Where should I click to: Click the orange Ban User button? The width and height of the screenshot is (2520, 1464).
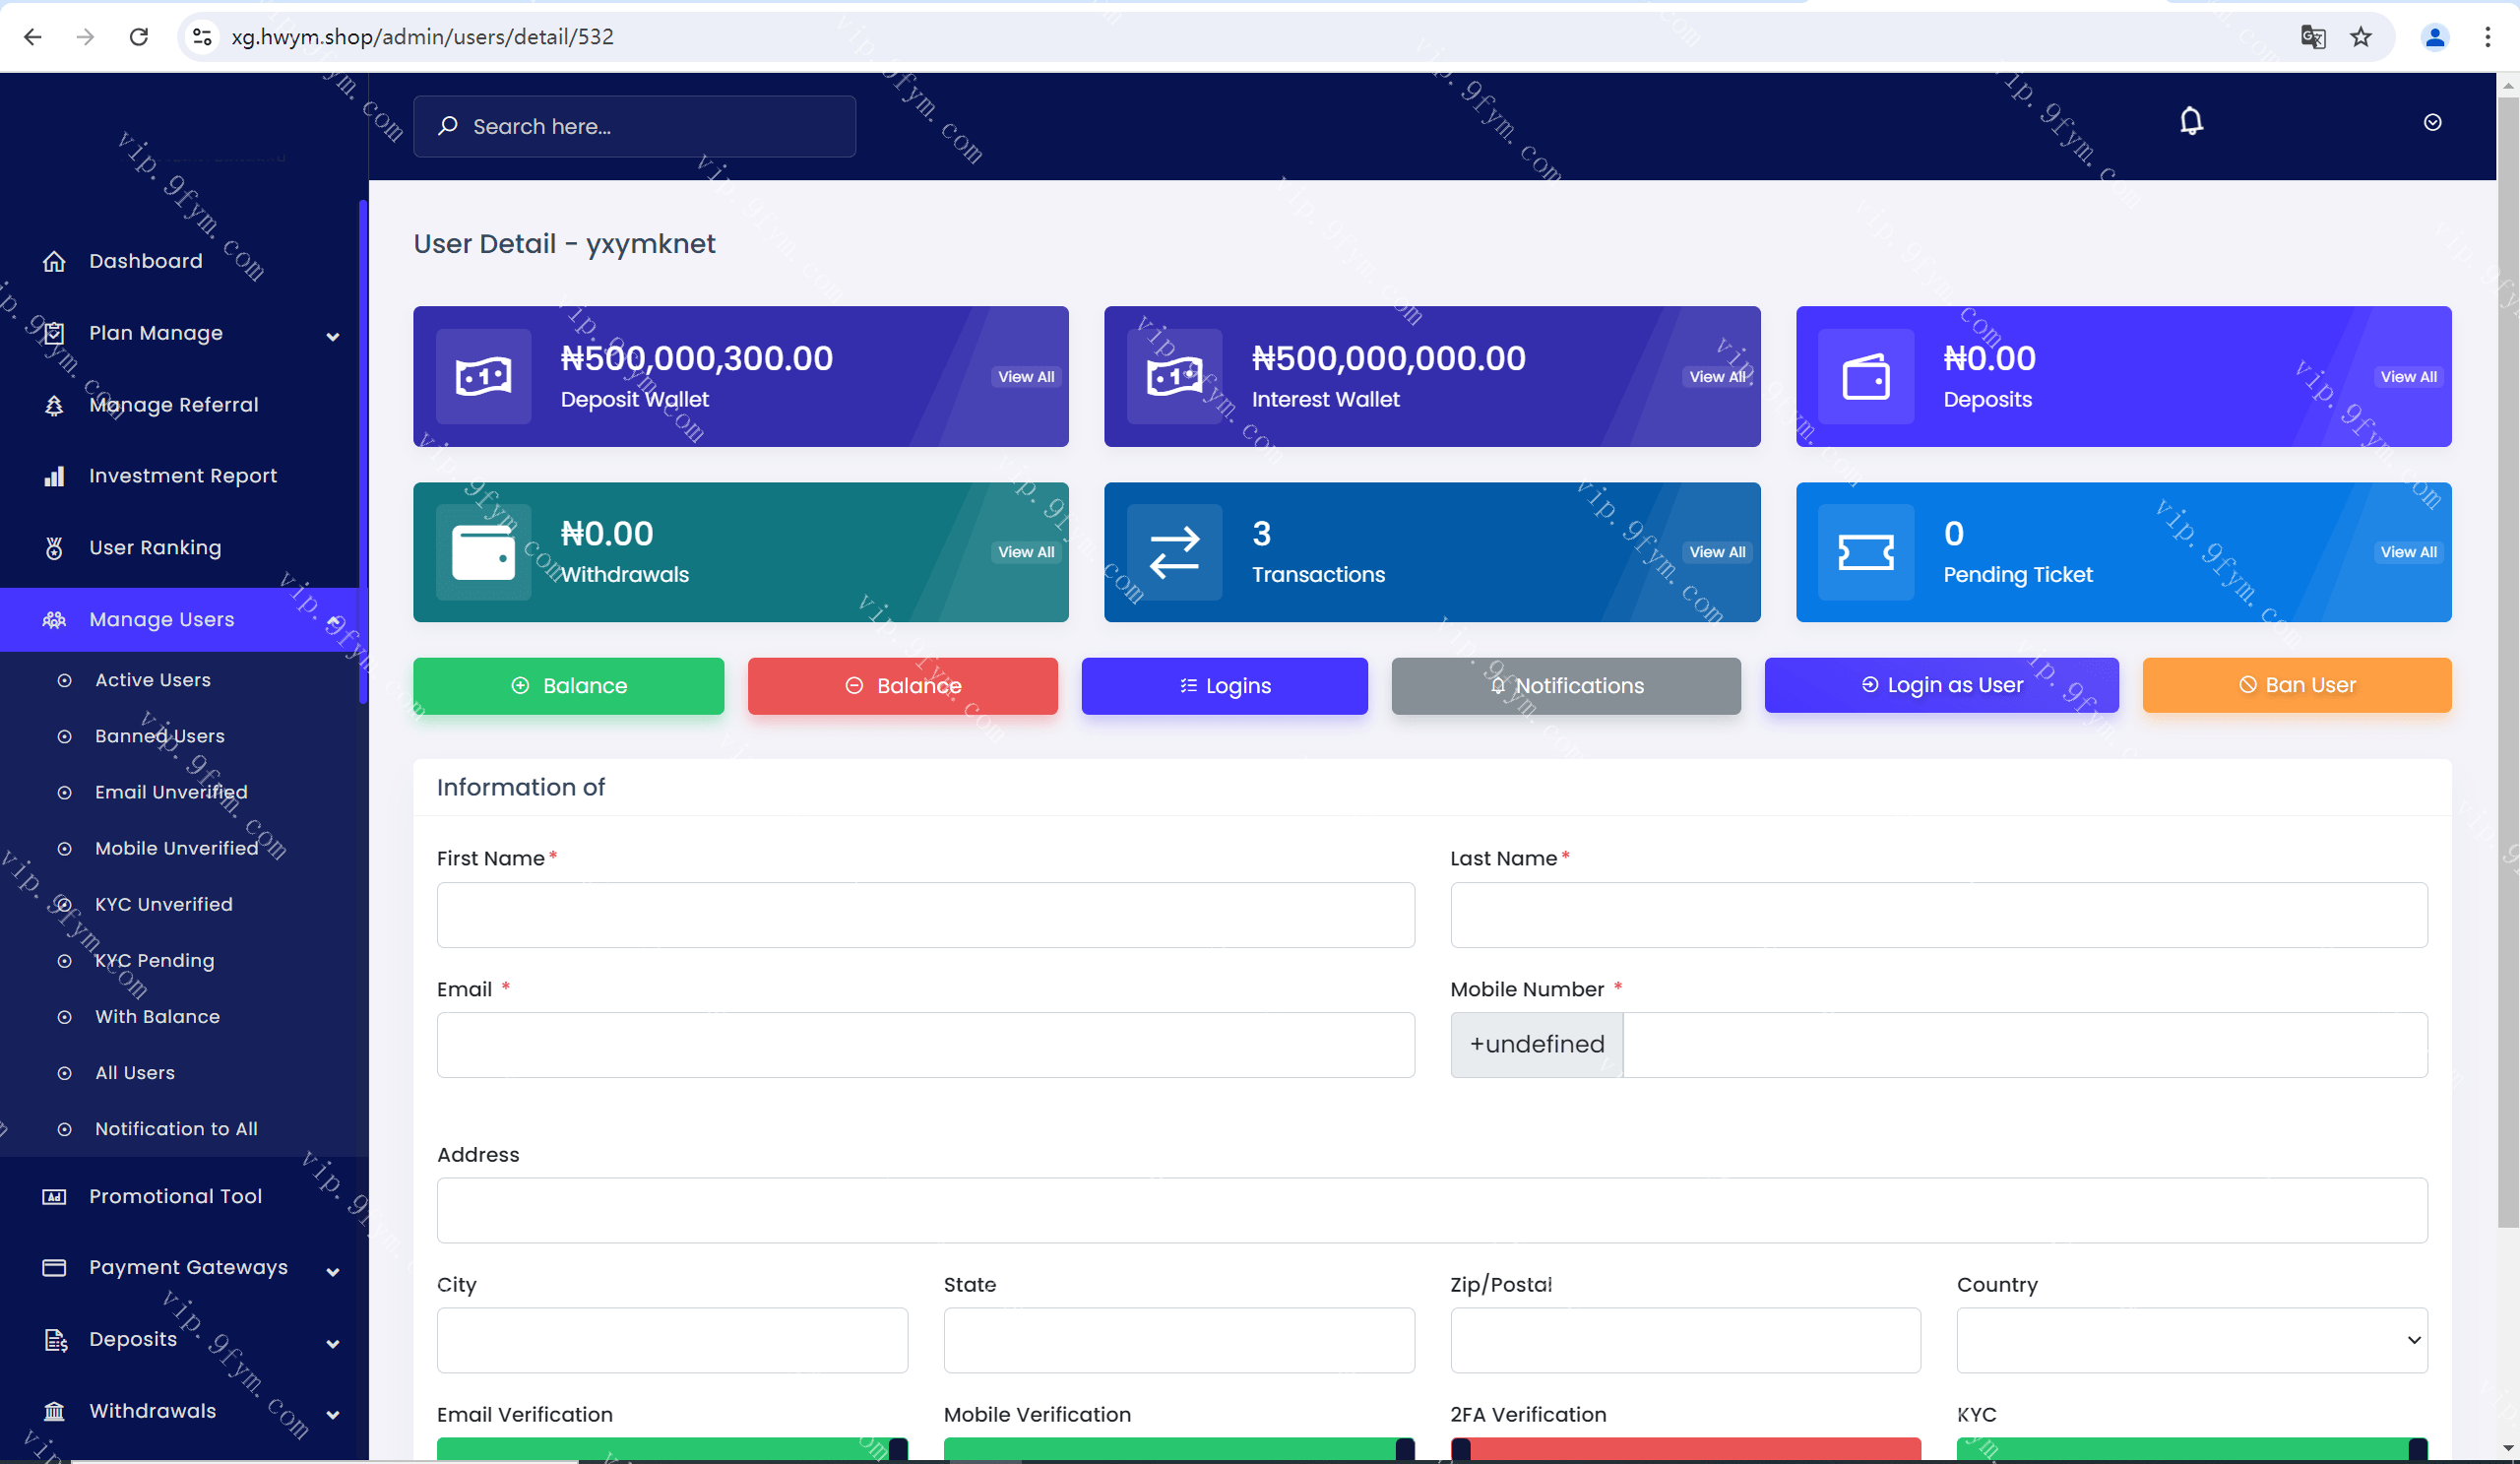click(x=2296, y=685)
